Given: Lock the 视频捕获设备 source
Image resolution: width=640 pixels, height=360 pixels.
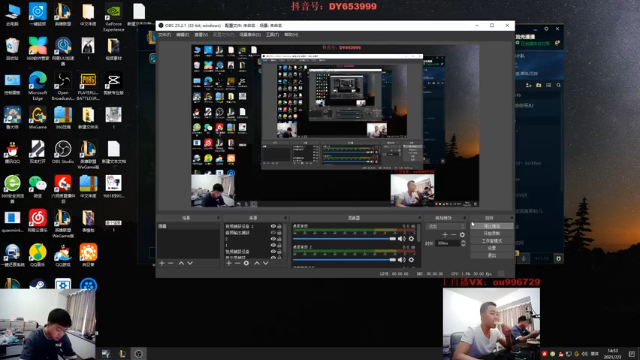Looking at the screenshot, I should (x=280, y=252).
